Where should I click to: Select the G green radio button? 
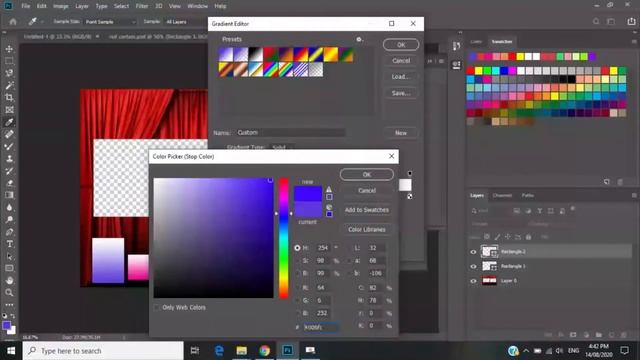(x=297, y=300)
